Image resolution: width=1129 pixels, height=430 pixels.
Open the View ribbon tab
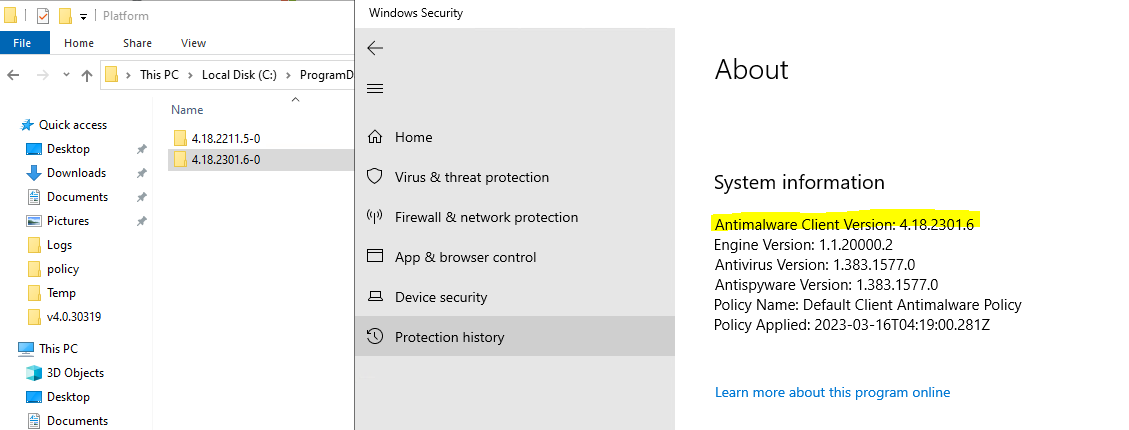click(x=193, y=42)
